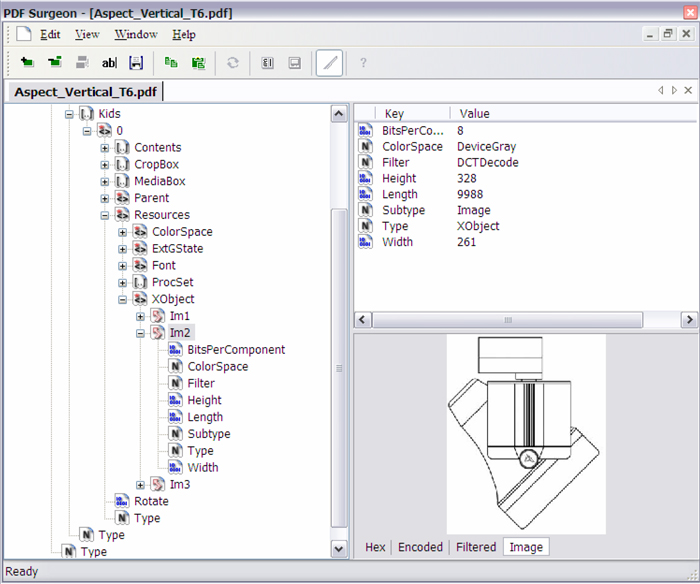Expand the Im1 image node
700x584 pixels.
[140, 317]
